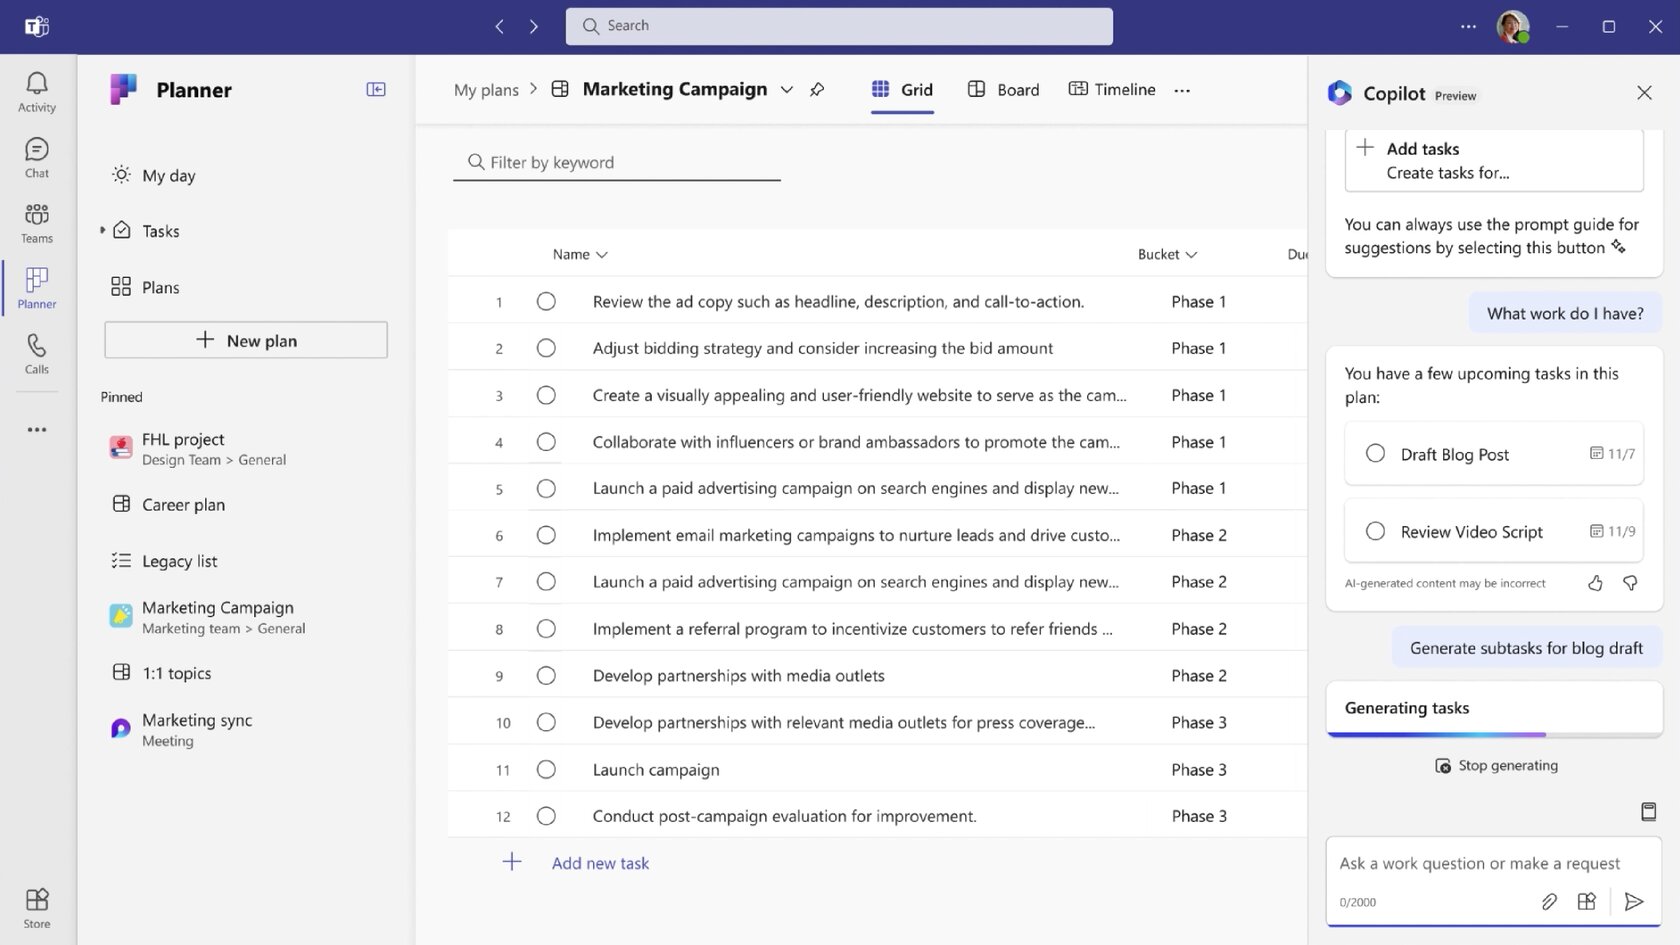This screenshot has width=1680, height=945.
Task: Stop generating Copilot tasks
Action: (1496, 766)
